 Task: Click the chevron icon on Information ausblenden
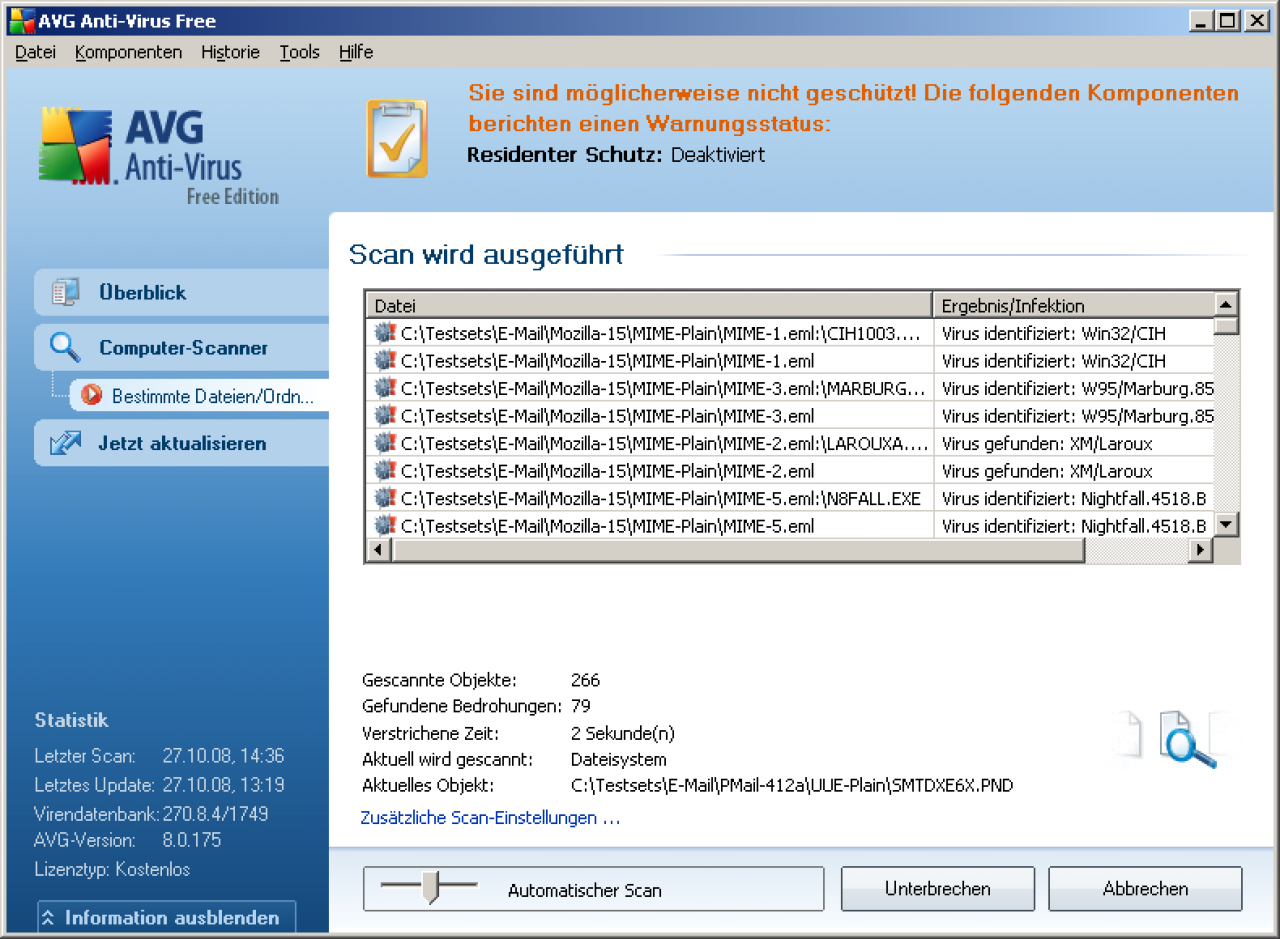click(x=50, y=918)
